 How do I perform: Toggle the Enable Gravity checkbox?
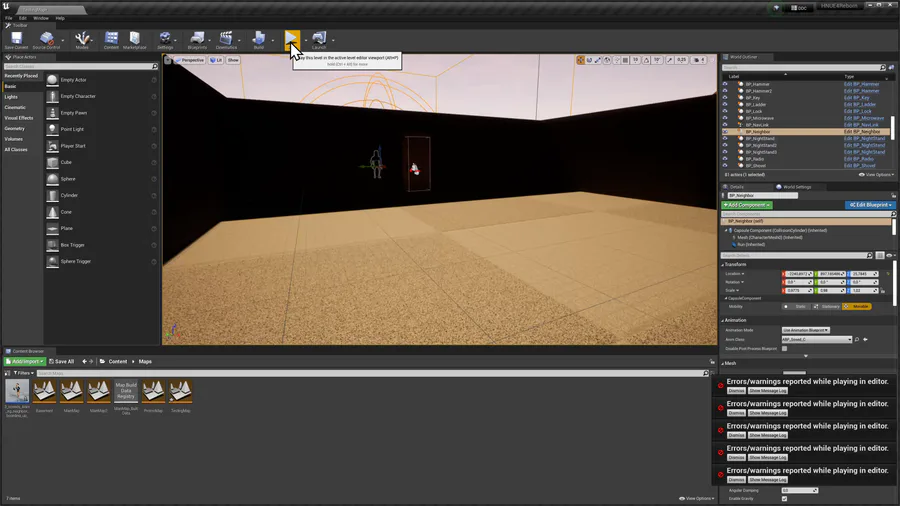point(785,499)
